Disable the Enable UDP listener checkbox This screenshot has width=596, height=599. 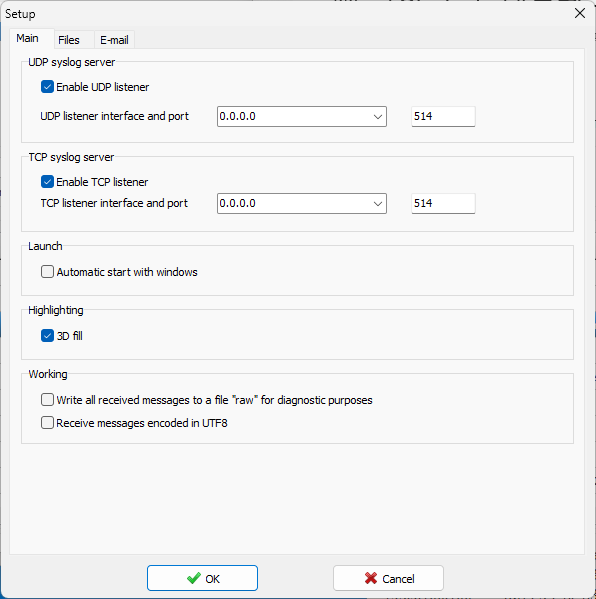(x=47, y=87)
